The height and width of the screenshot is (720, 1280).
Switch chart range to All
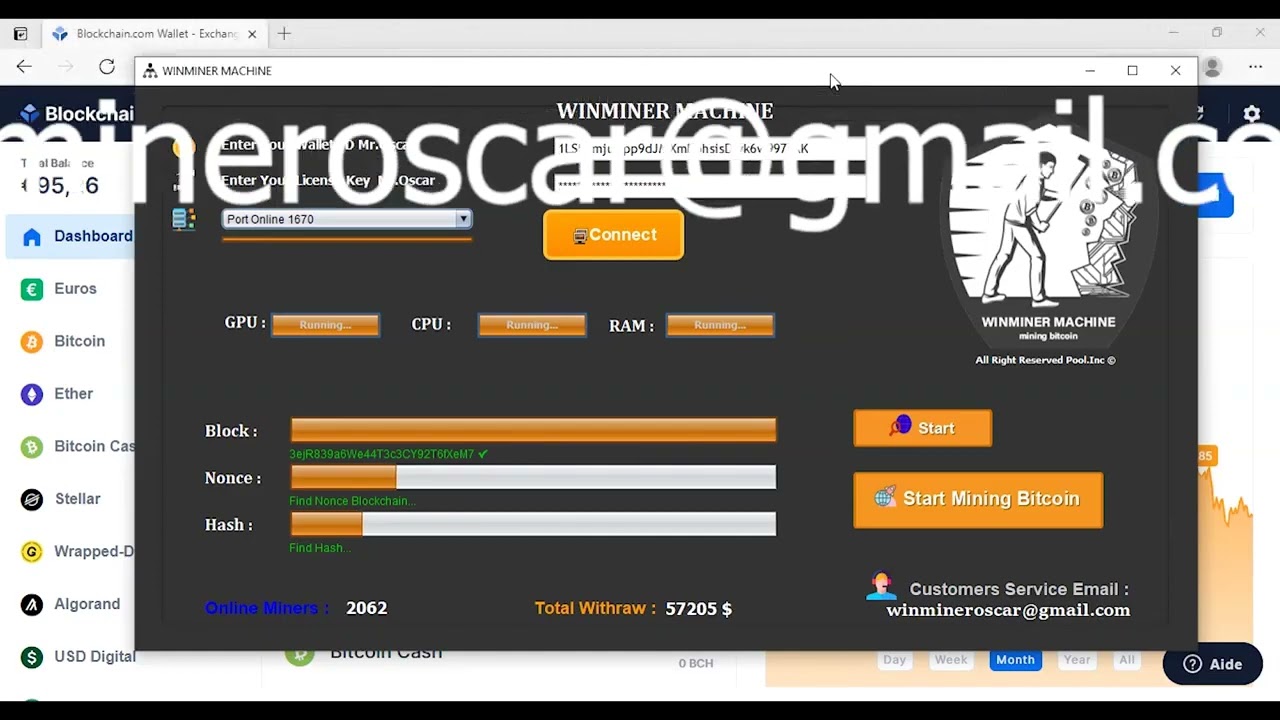click(x=1127, y=660)
